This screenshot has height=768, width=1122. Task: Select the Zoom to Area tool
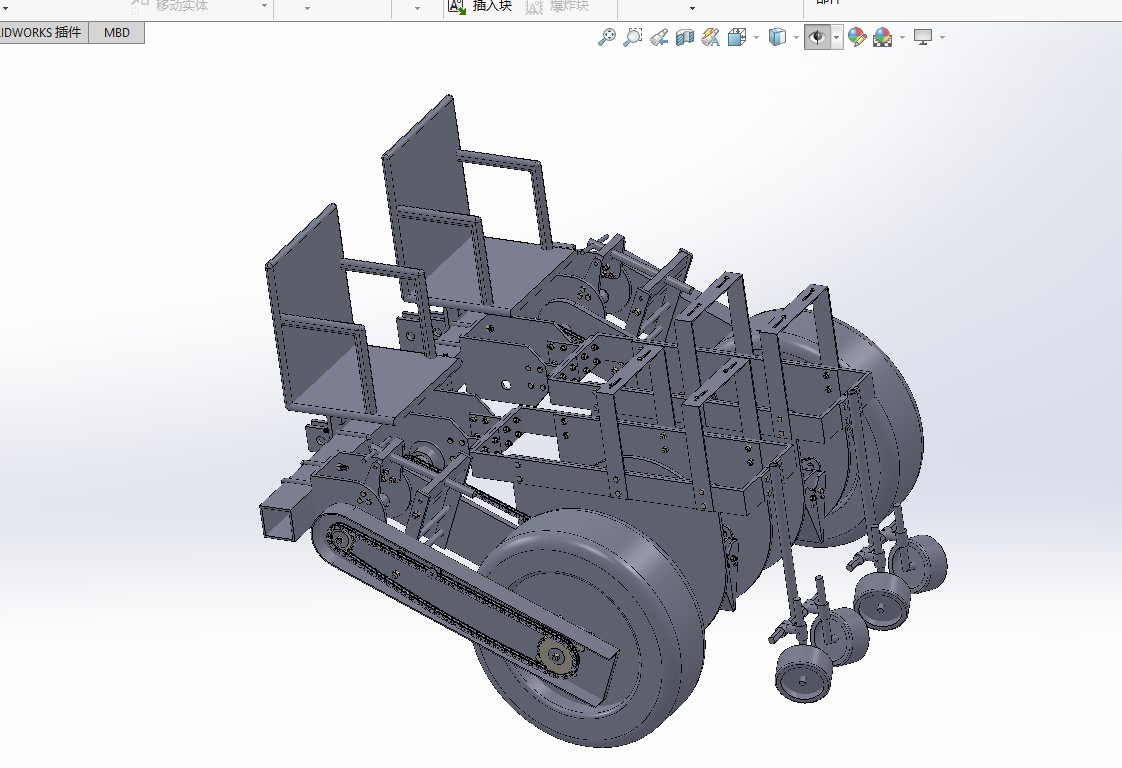pyautogui.click(x=632, y=38)
